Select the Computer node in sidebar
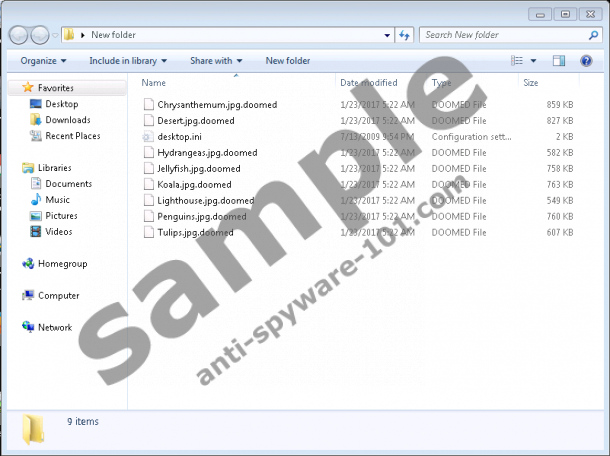Image resolution: width=610 pixels, height=456 pixels. coord(58,296)
